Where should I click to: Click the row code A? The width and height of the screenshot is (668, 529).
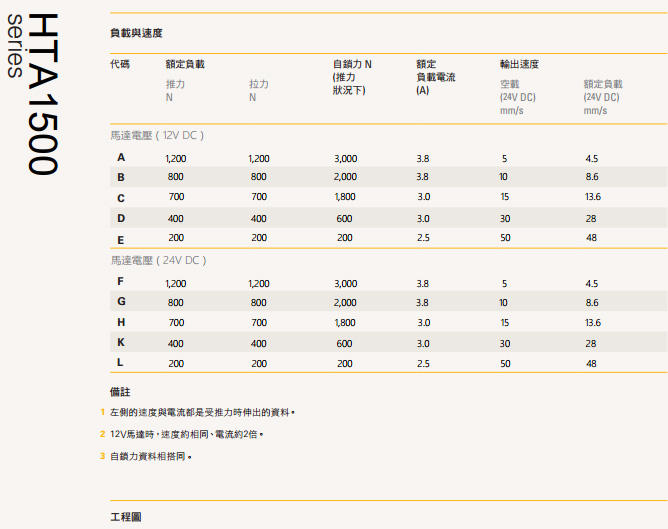(x=121, y=158)
